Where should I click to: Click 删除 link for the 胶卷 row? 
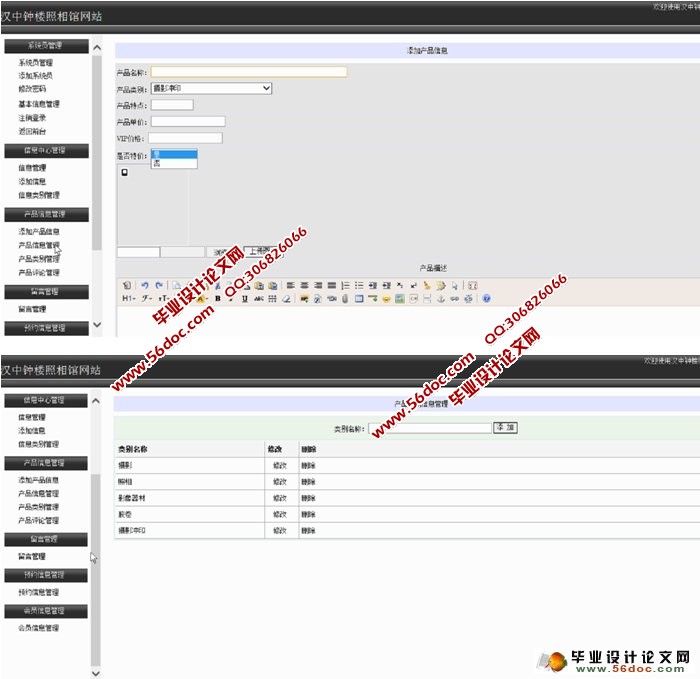pos(308,513)
